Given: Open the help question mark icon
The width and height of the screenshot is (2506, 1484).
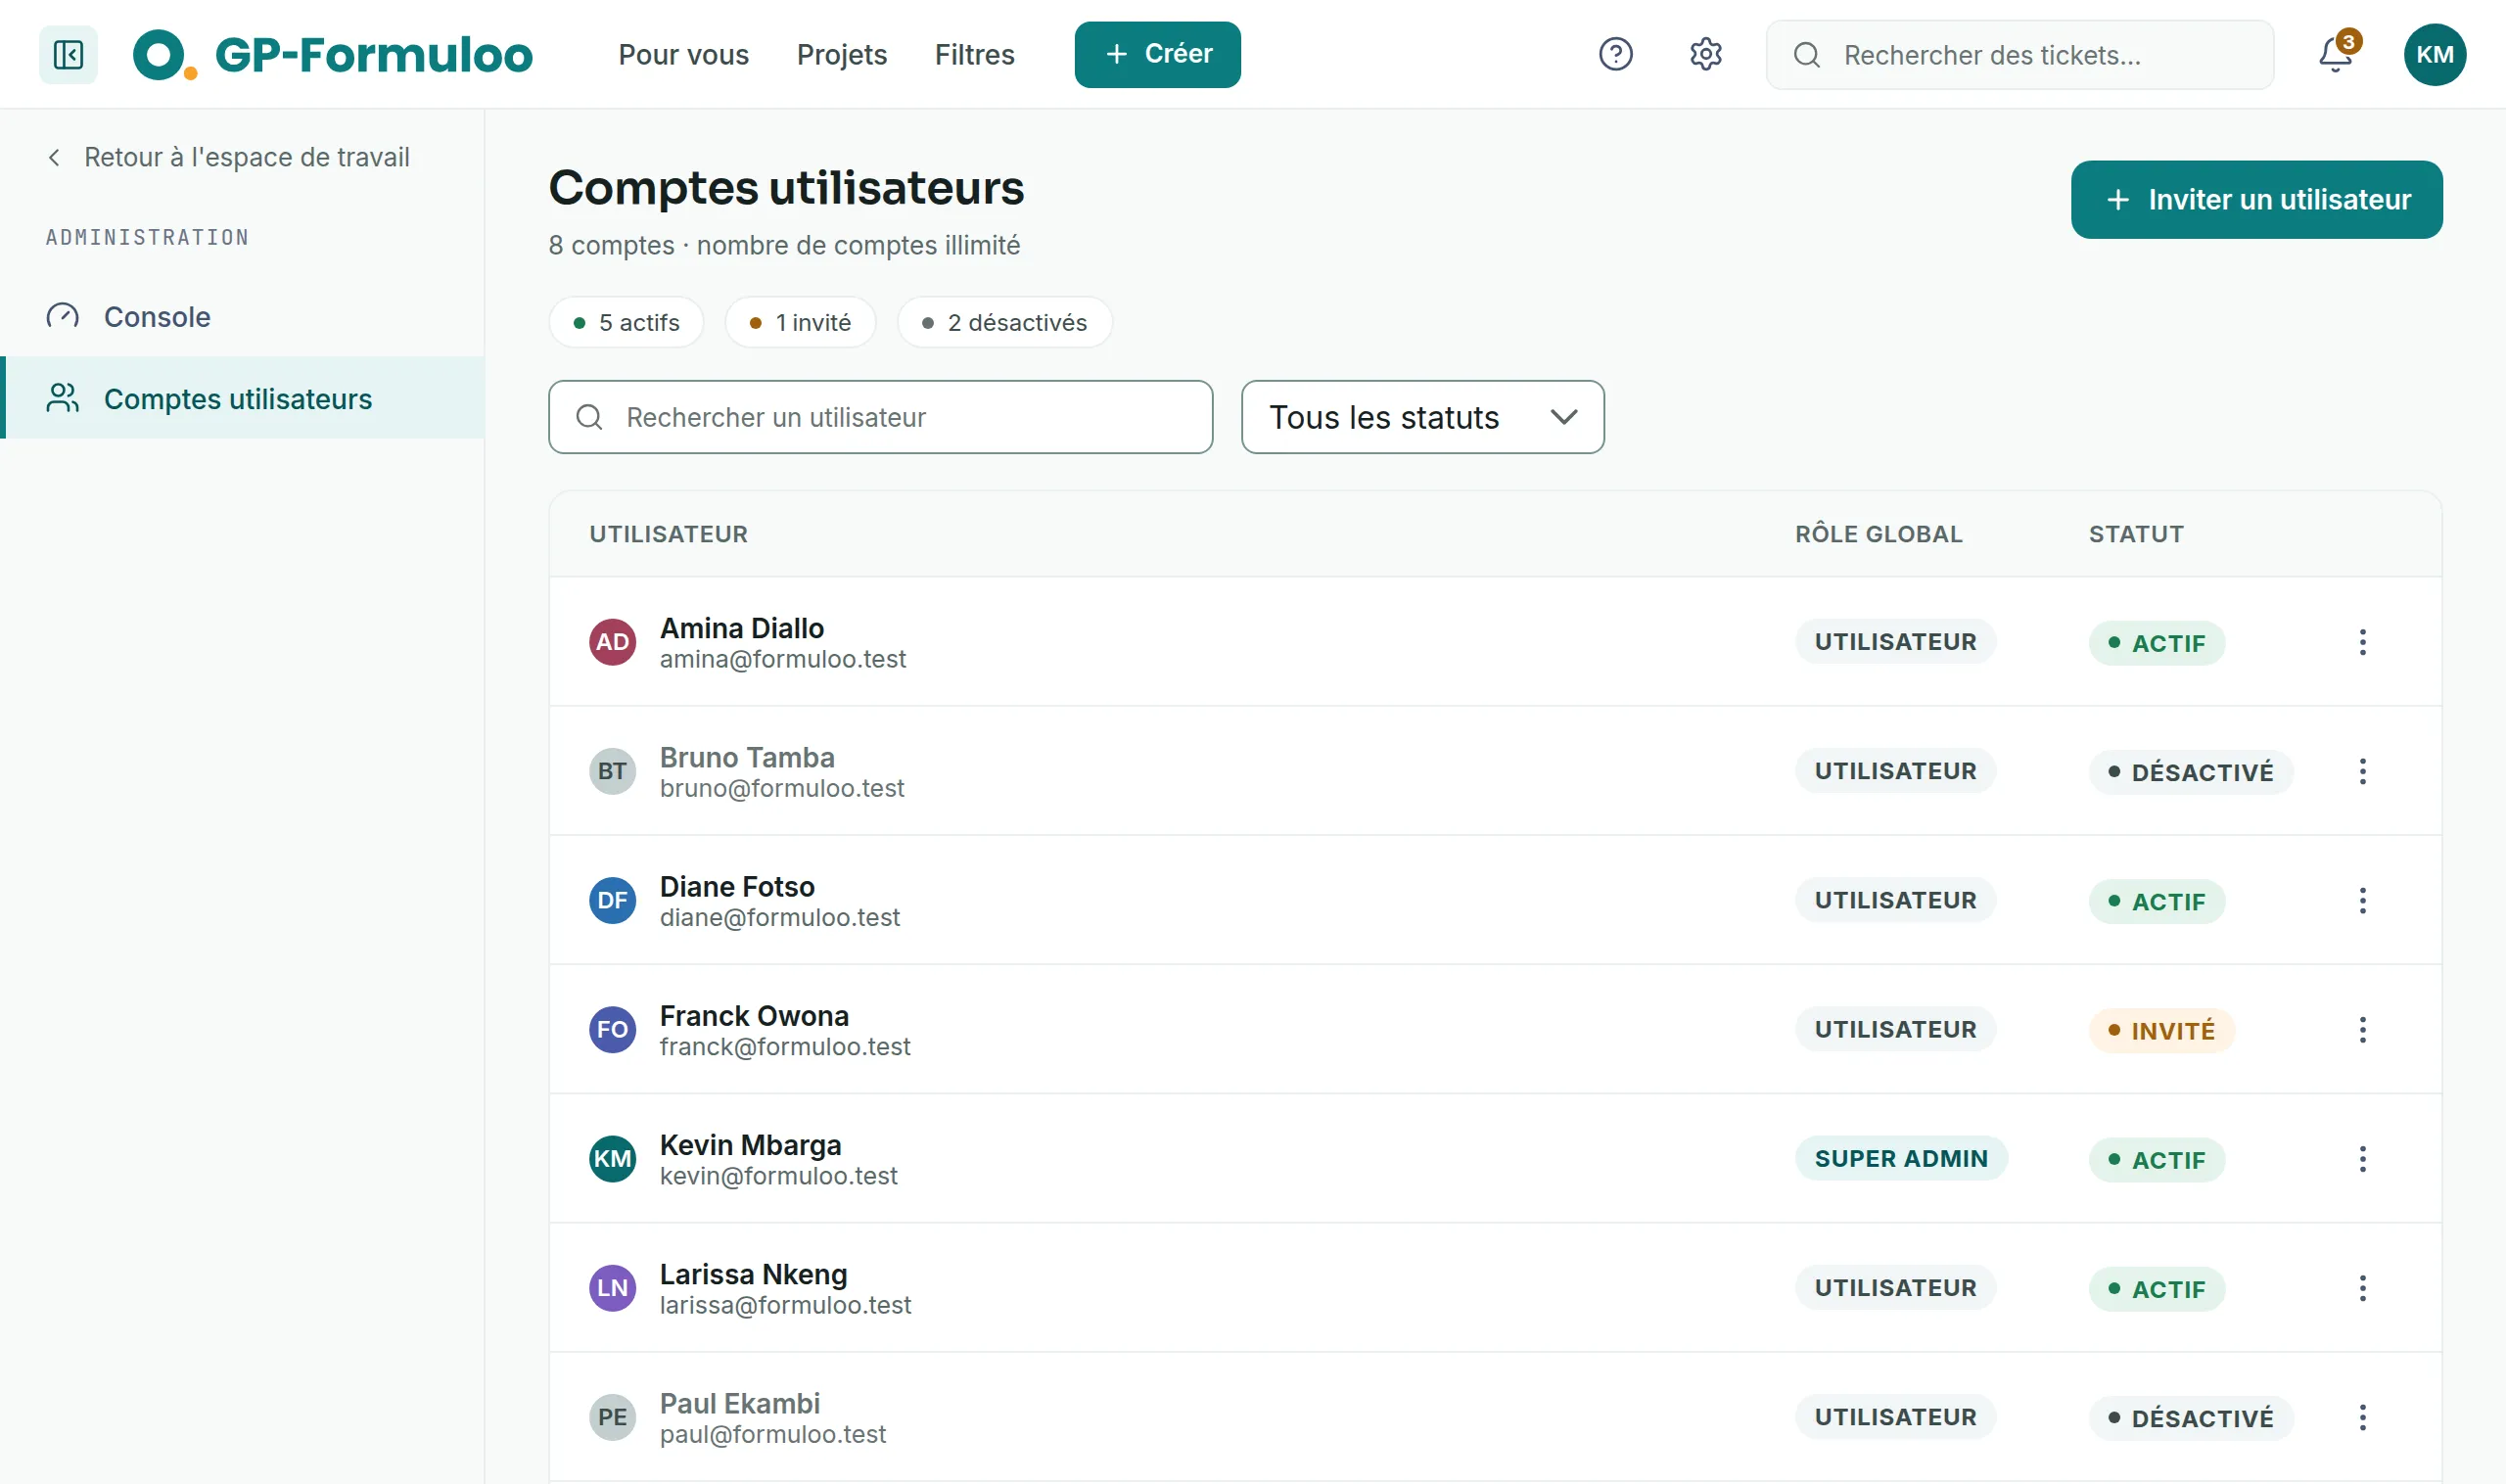Looking at the screenshot, I should click(1615, 54).
